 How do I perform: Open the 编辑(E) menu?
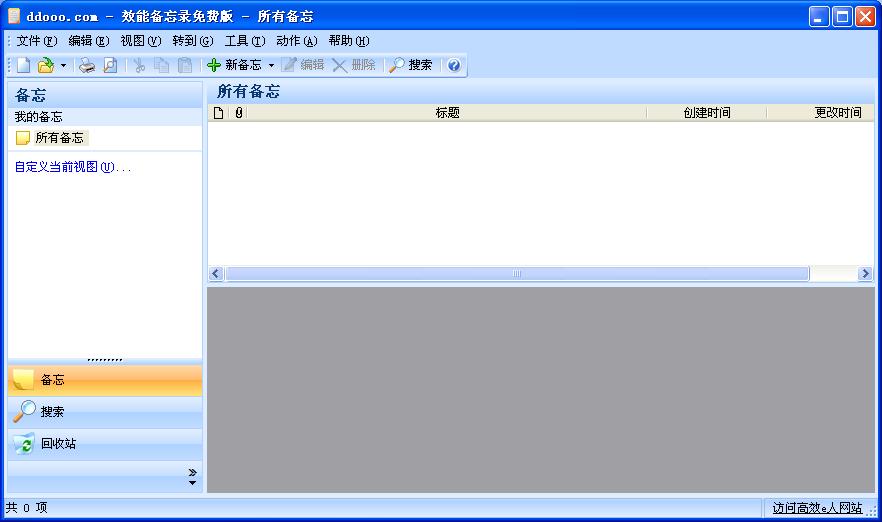89,40
